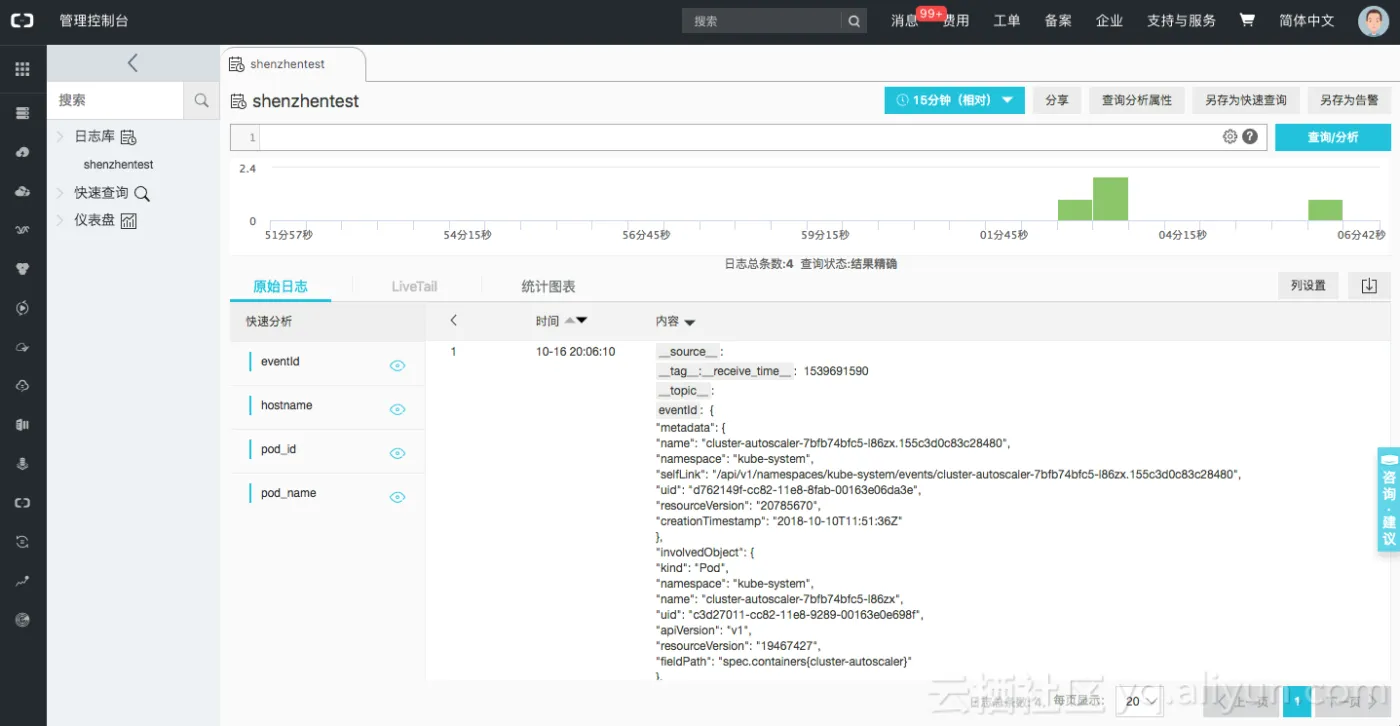The height and width of the screenshot is (726, 1400).
Task: Click the download logs icon button
Action: (x=1369, y=286)
